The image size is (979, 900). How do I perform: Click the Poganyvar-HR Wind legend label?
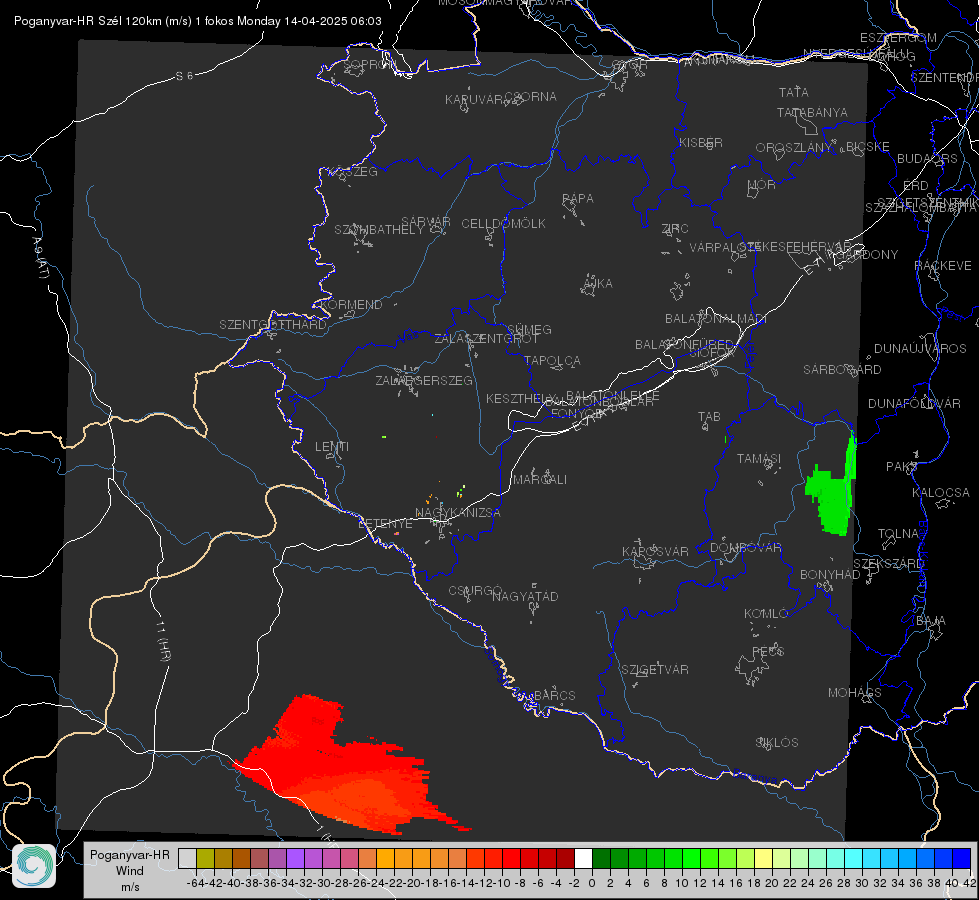130,870
